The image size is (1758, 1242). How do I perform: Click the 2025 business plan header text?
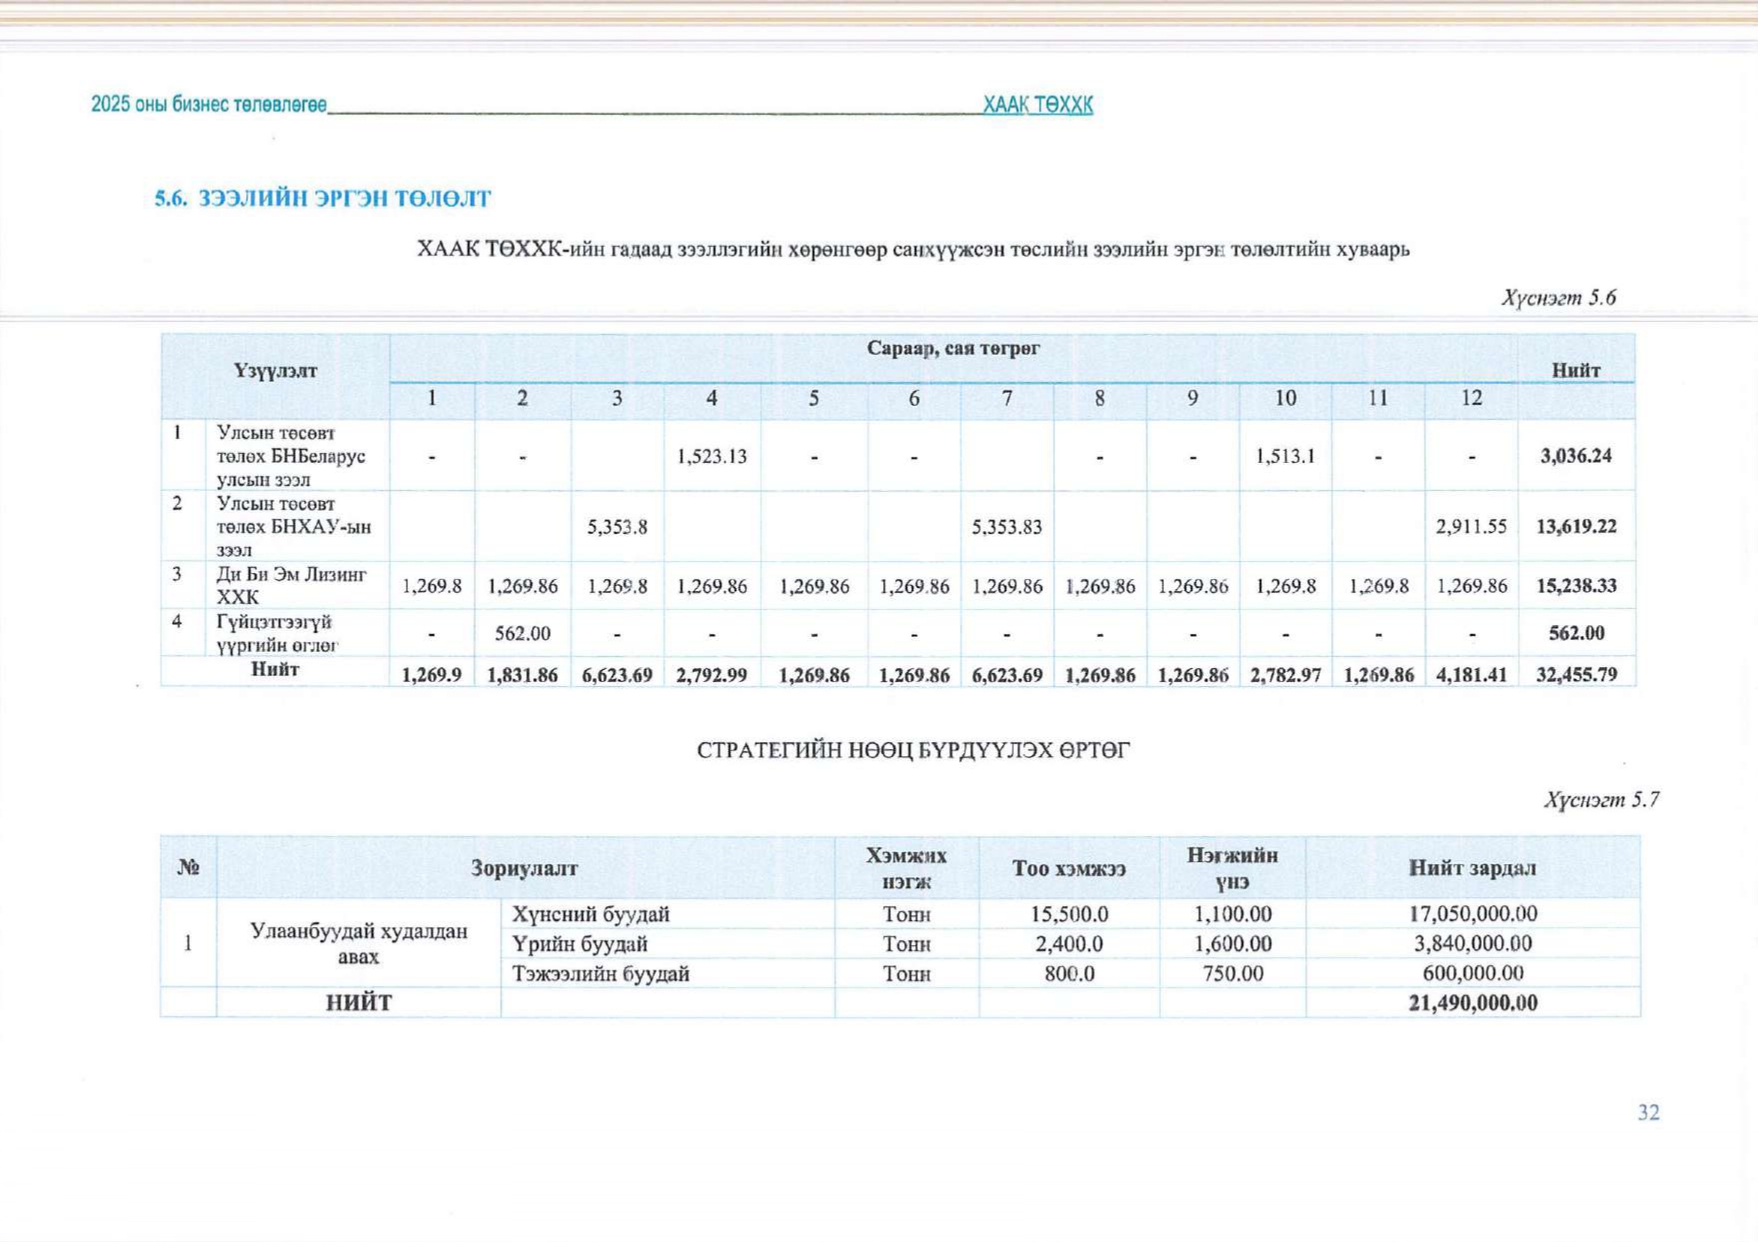(x=208, y=105)
